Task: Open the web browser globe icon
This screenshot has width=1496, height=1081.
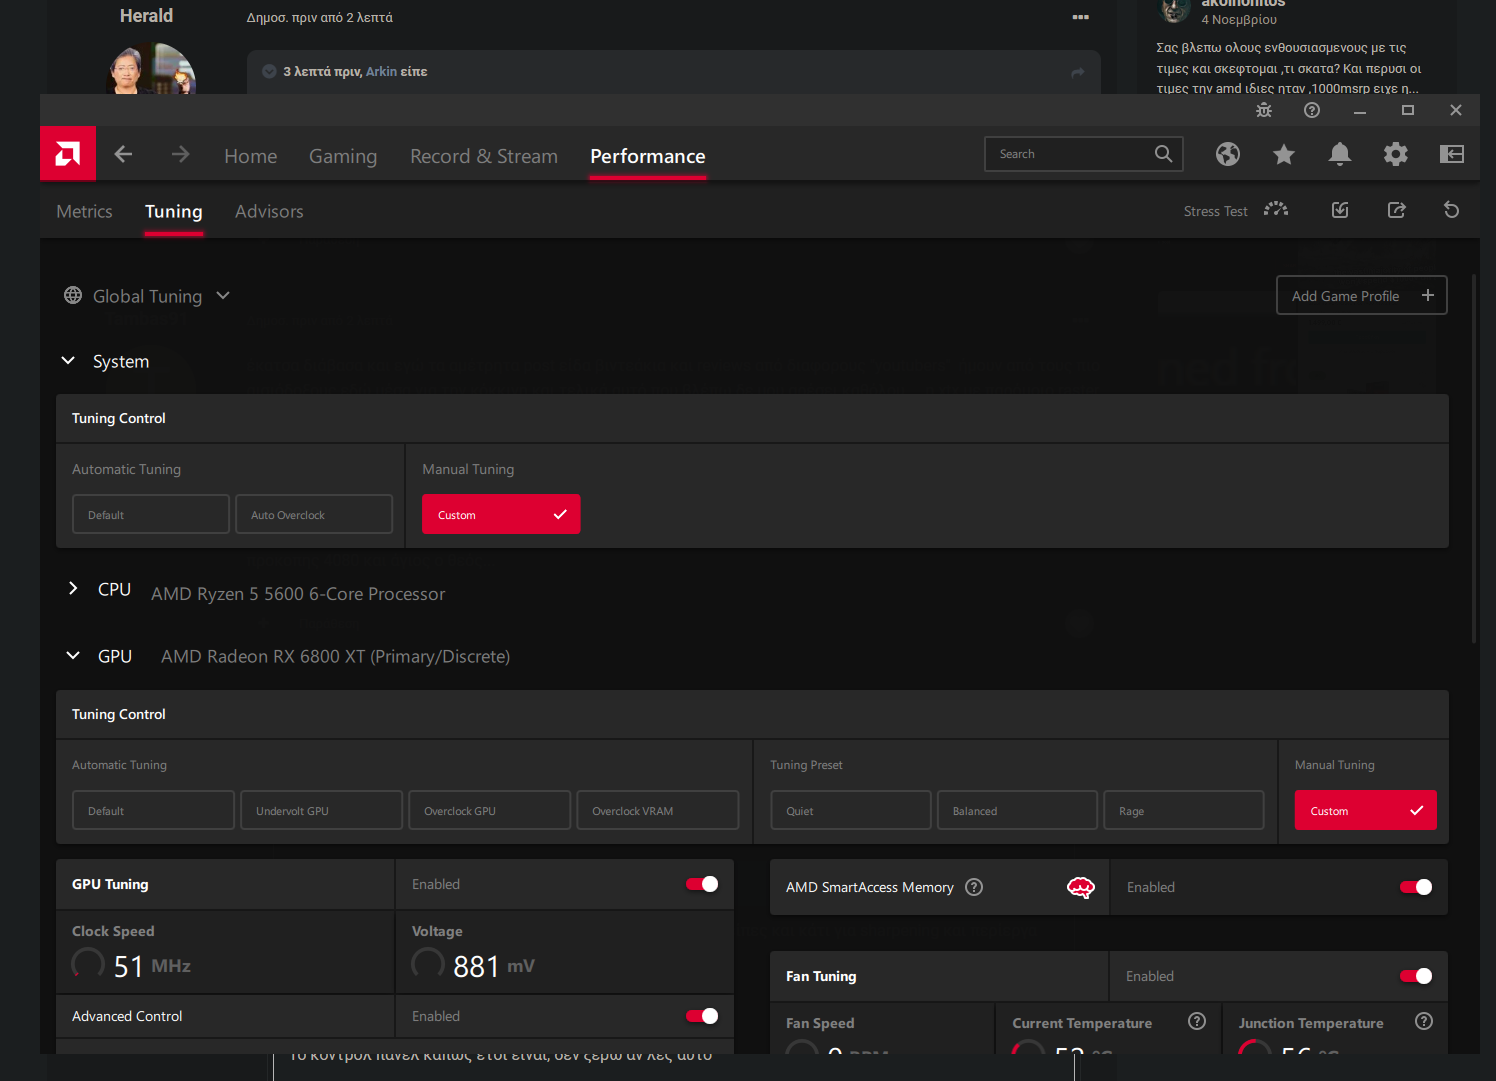Action: click(1228, 154)
